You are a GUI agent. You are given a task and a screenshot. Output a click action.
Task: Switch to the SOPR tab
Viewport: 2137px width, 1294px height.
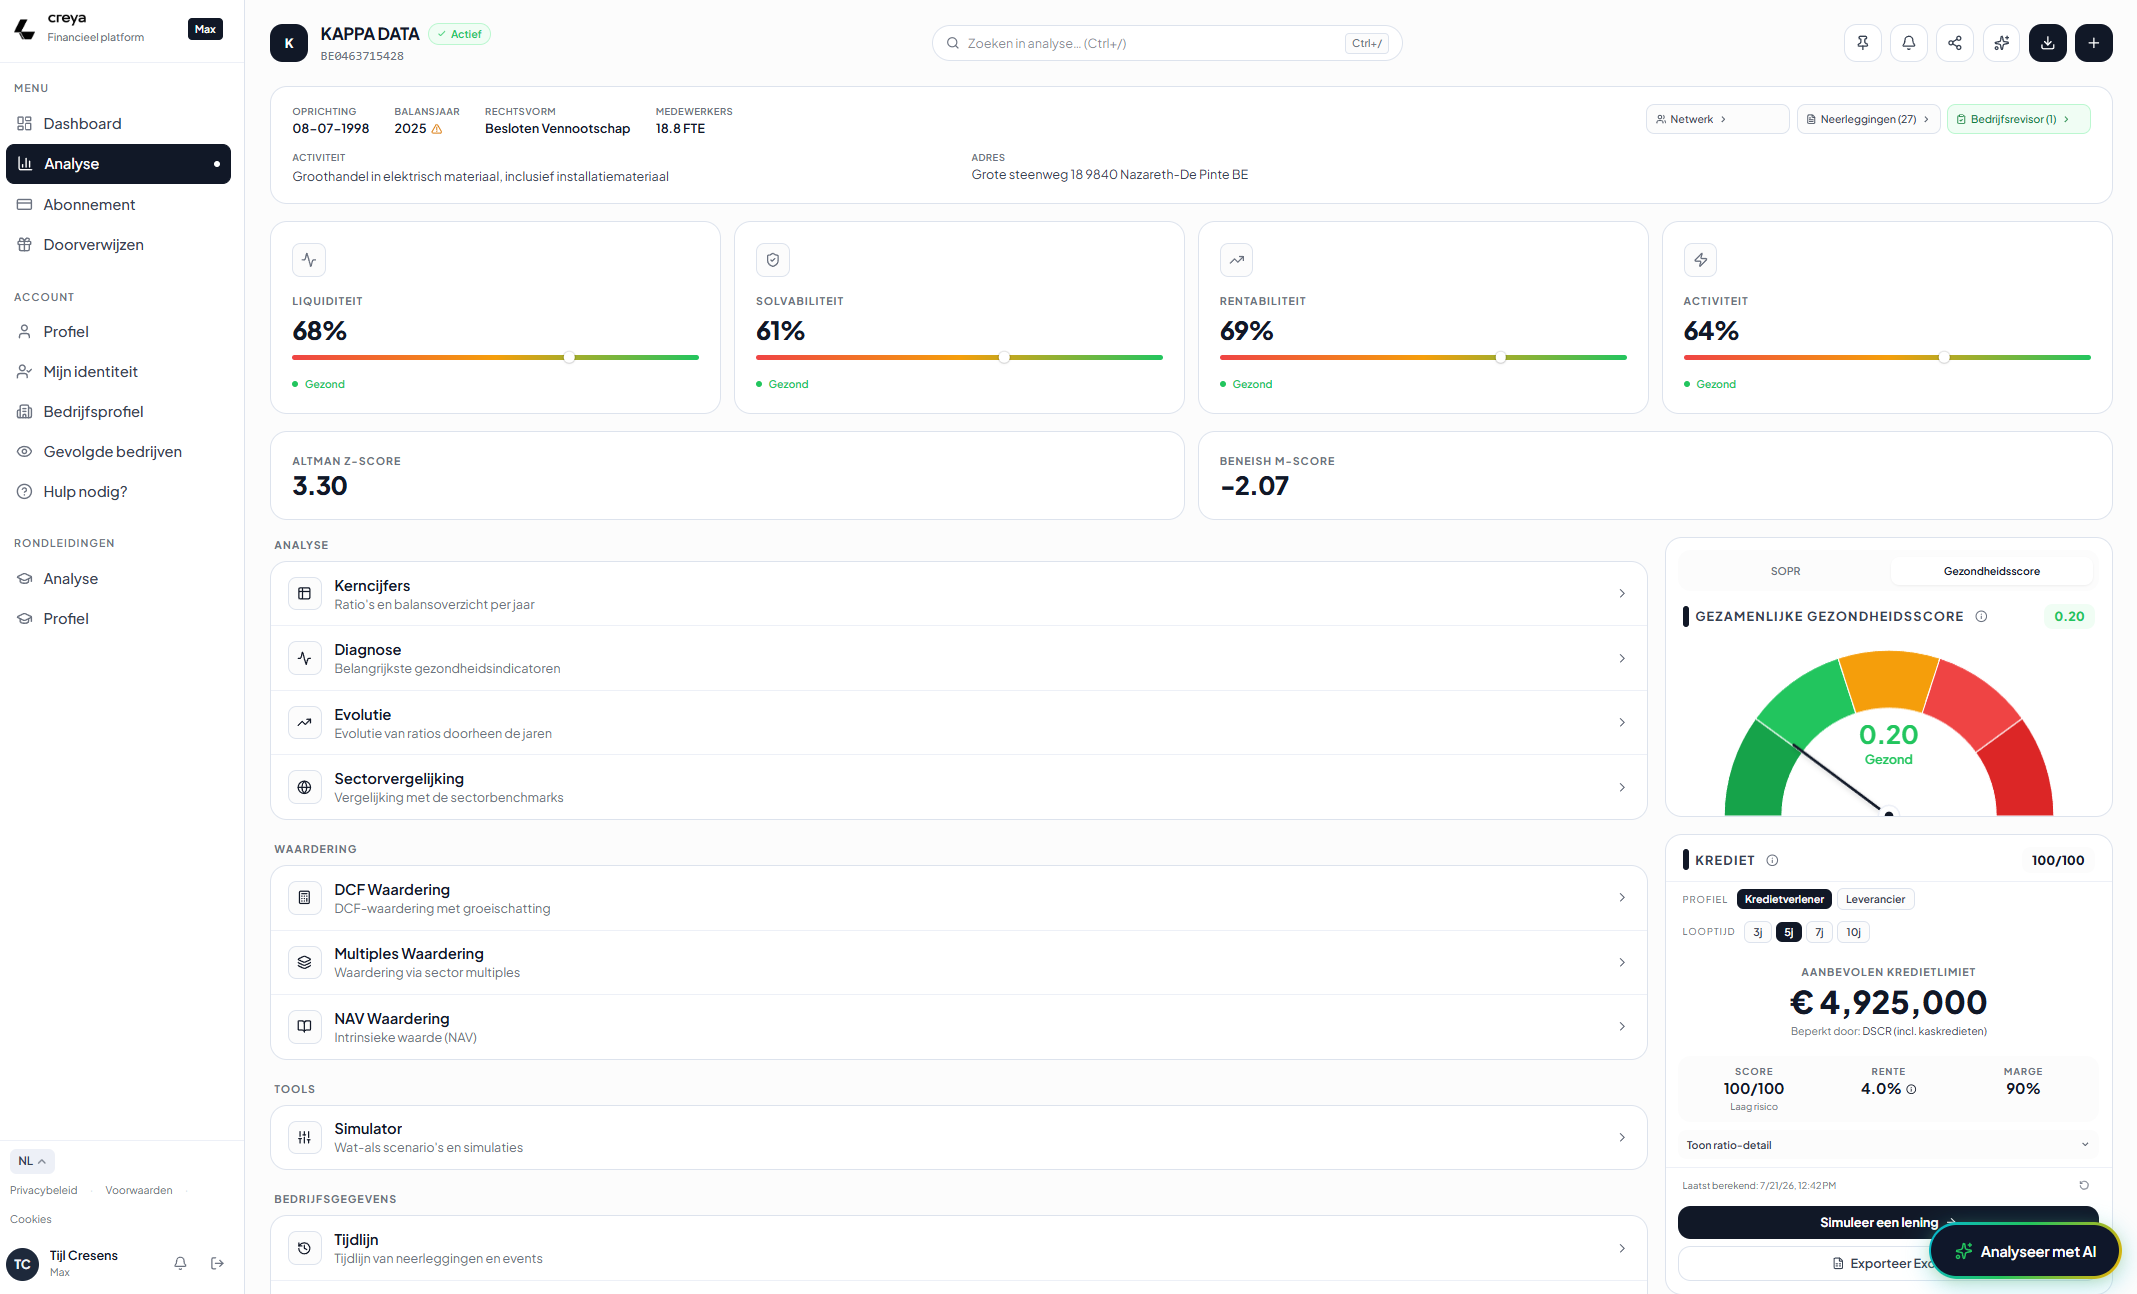tap(1785, 571)
